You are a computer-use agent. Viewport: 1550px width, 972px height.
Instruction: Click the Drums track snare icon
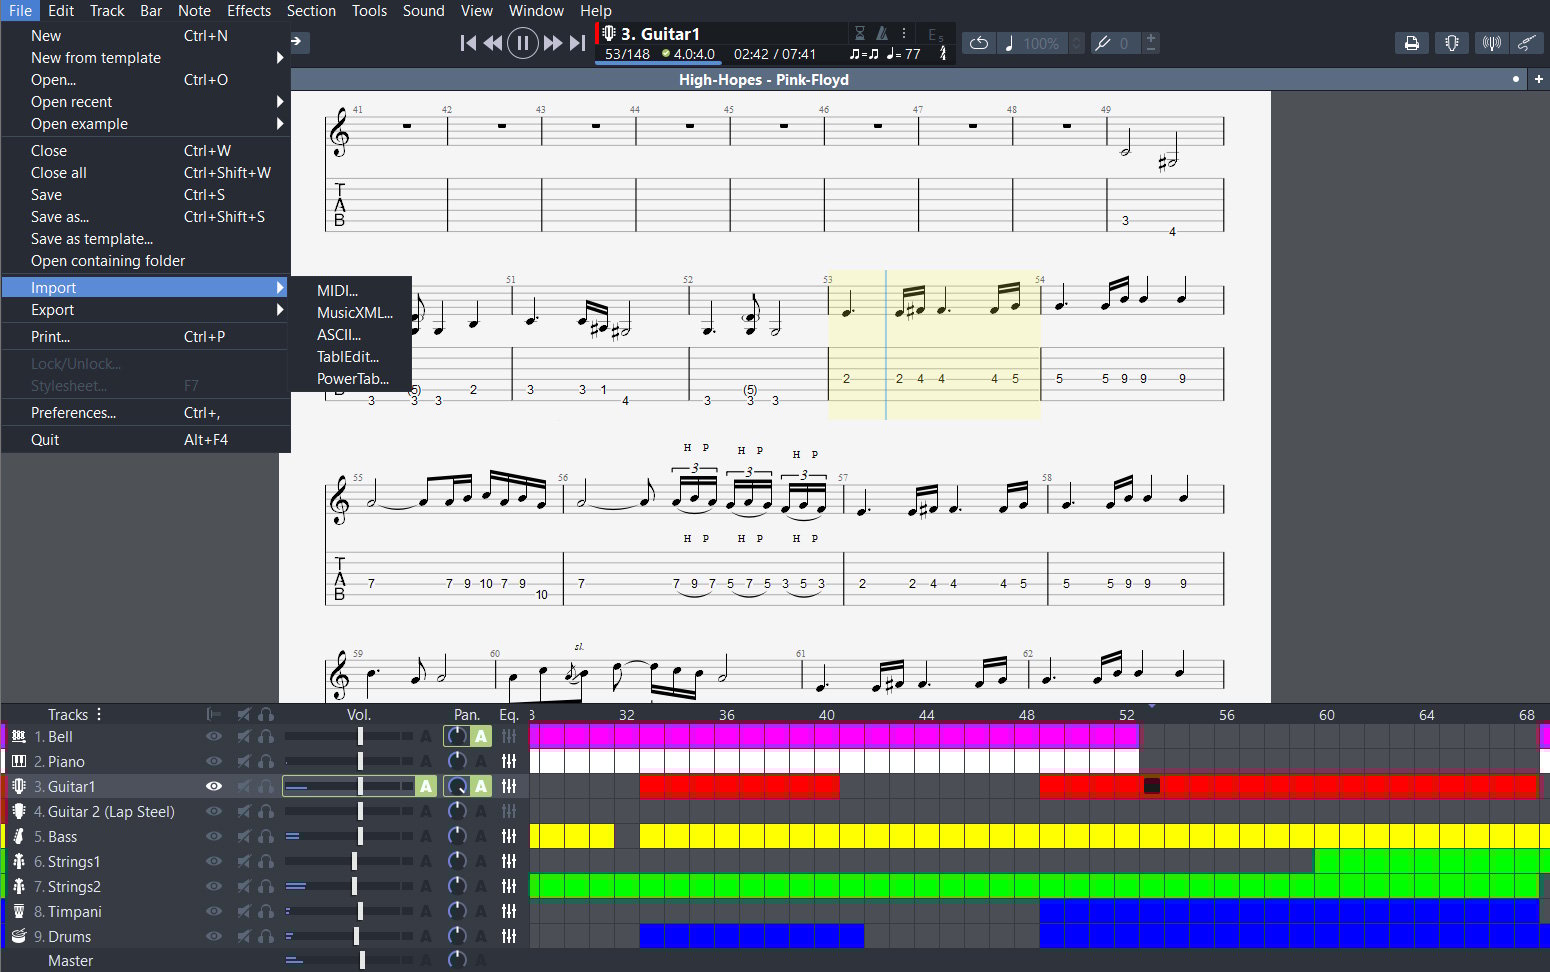[x=18, y=936]
